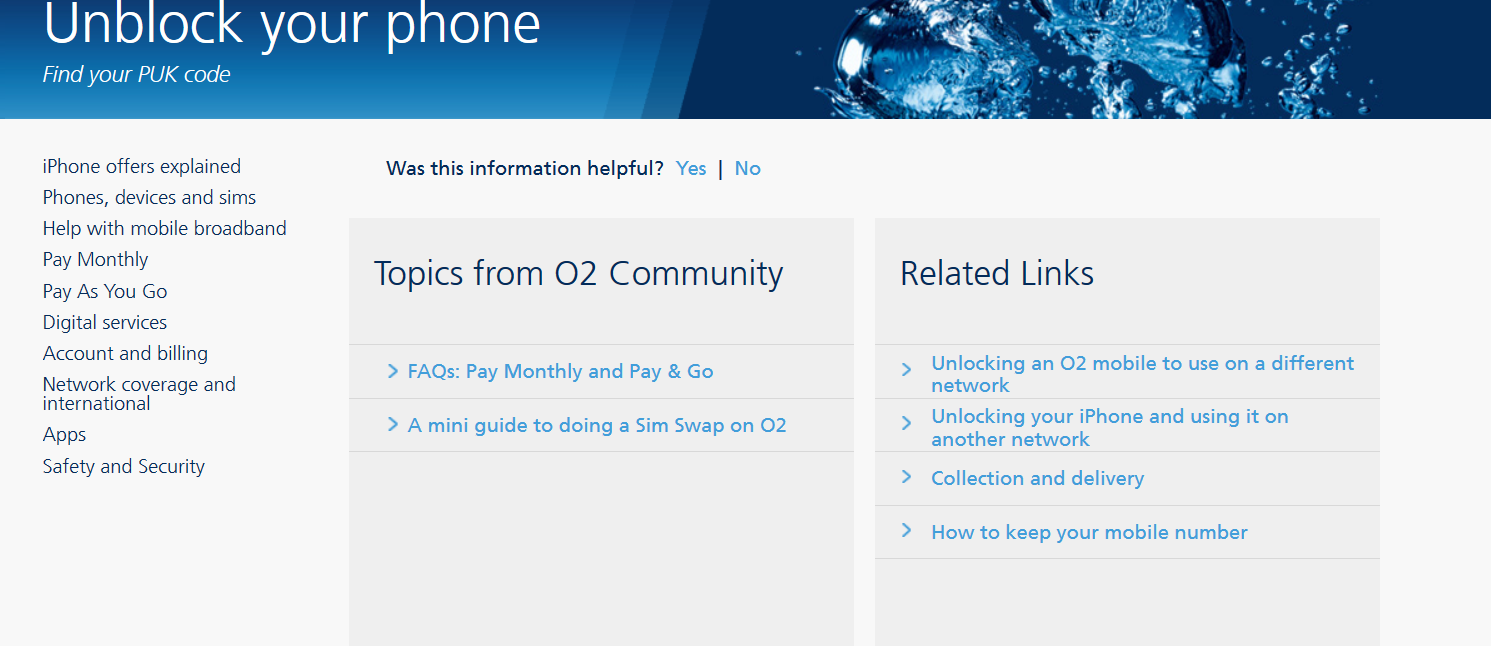Open the Network coverage and international section
This screenshot has width=1491, height=646.
139,394
